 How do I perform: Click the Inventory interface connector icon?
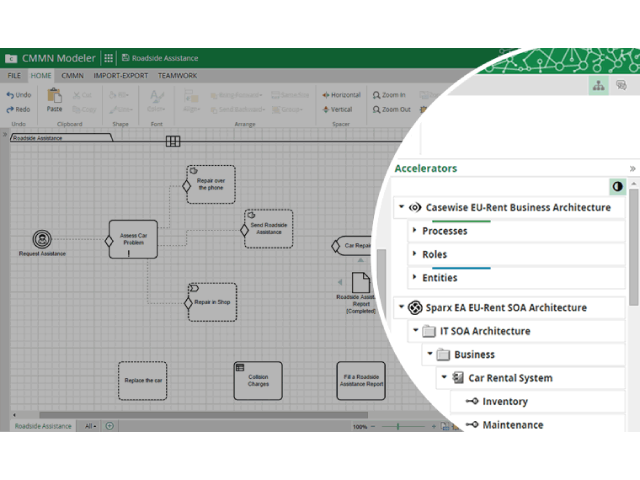472,401
